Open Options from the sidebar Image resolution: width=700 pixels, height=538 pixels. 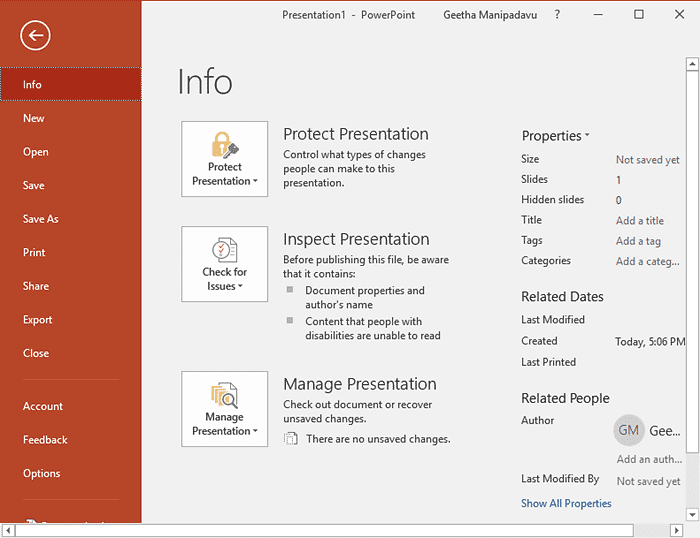(42, 474)
